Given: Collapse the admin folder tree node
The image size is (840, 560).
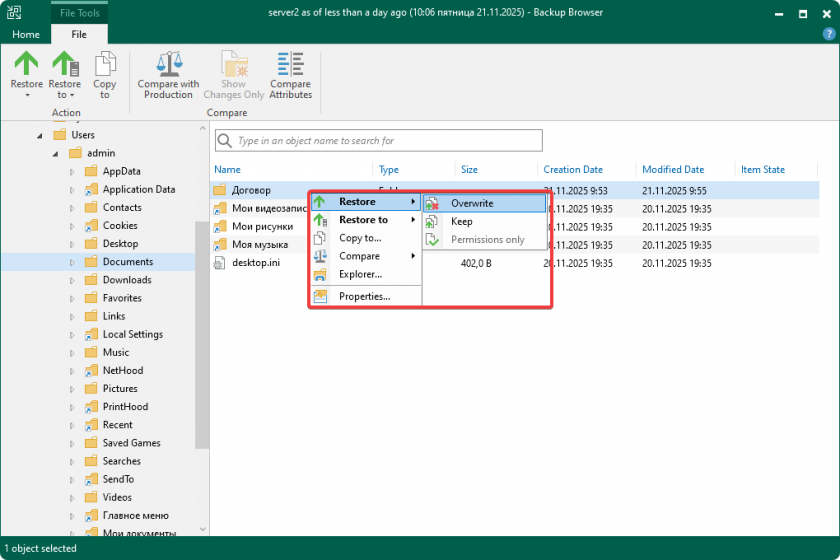Looking at the screenshot, I should (58, 153).
